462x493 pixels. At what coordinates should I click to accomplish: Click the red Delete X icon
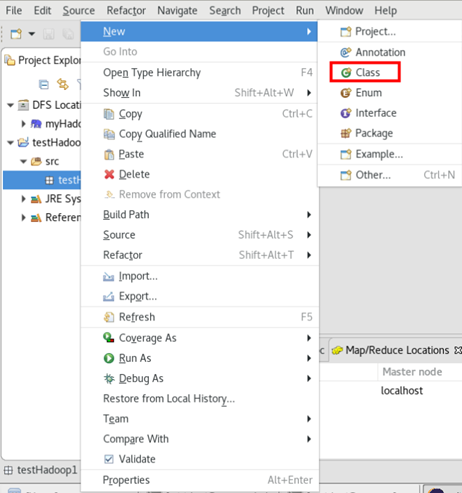(x=109, y=174)
